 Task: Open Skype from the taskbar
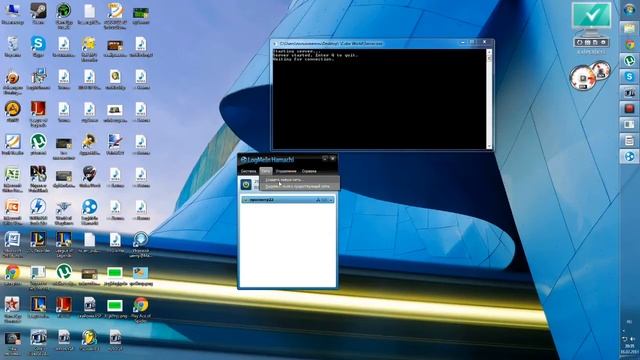pos(630,76)
